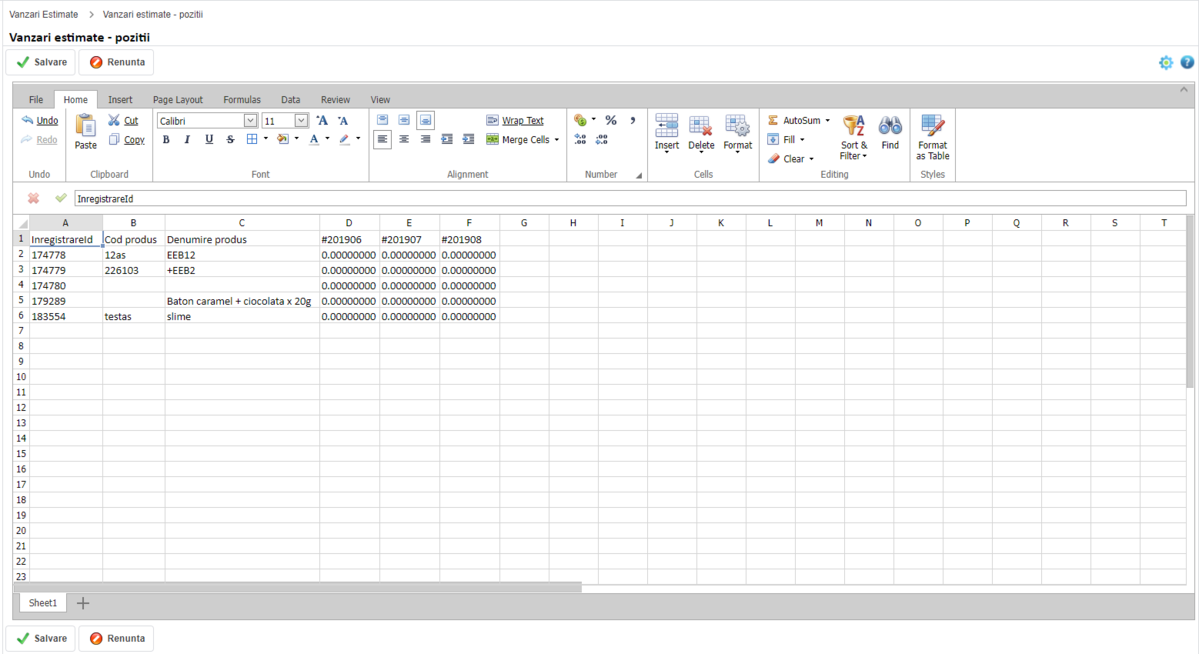Open the font size 11 dropdown
The width and height of the screenshot is (1199, 654).
point(301,120)
